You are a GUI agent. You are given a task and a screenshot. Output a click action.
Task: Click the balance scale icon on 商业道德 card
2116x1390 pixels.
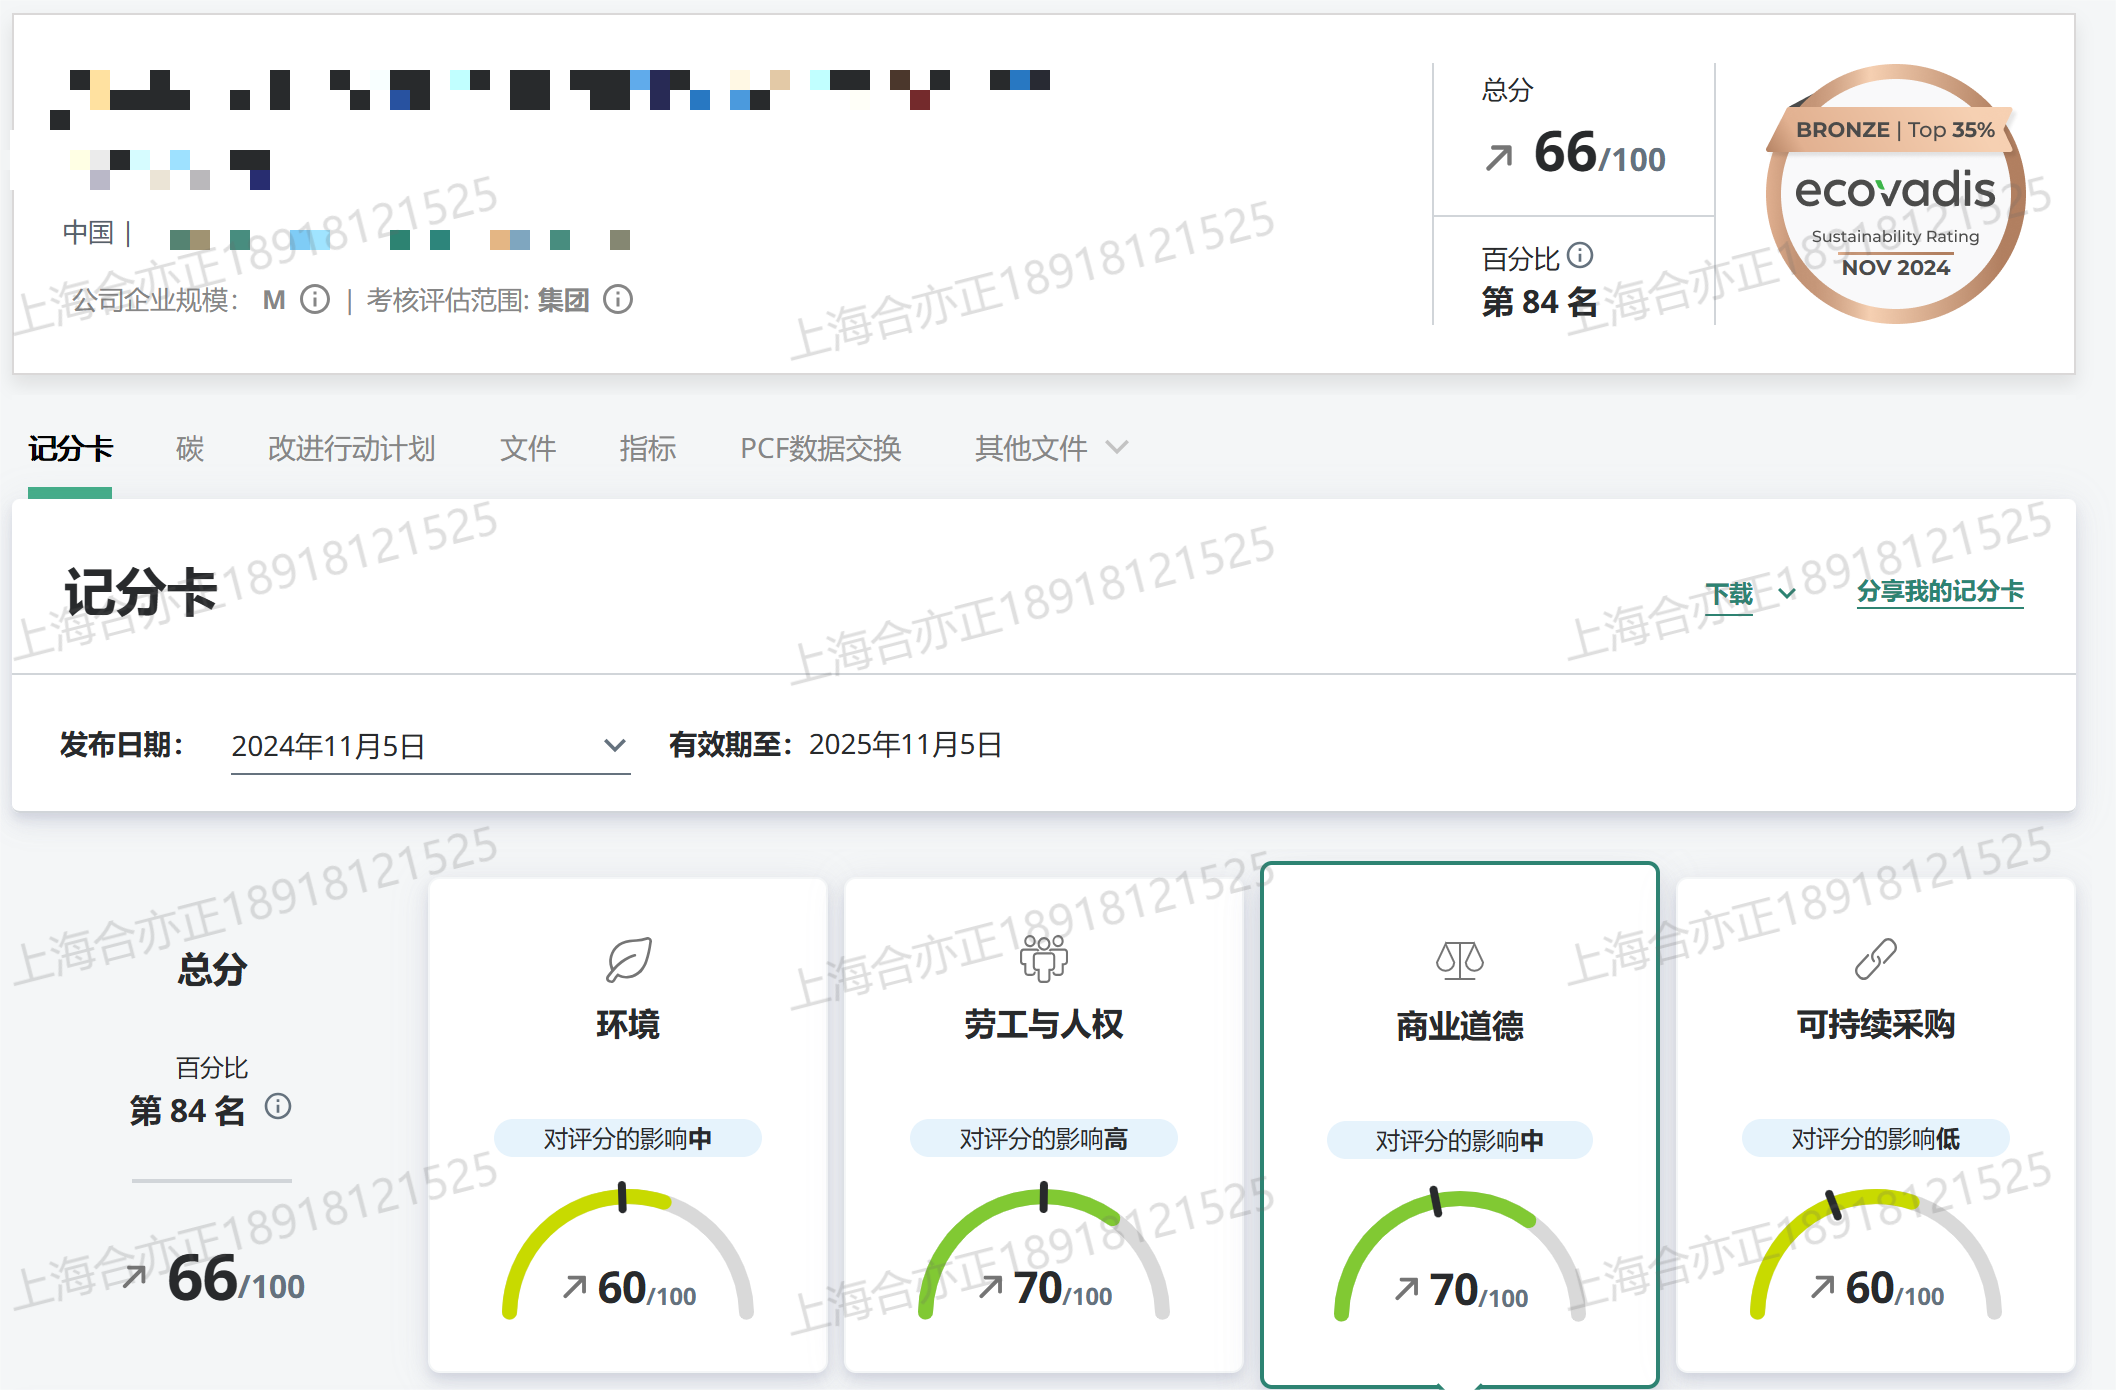pyautogui.click(x=1459, y=960)
